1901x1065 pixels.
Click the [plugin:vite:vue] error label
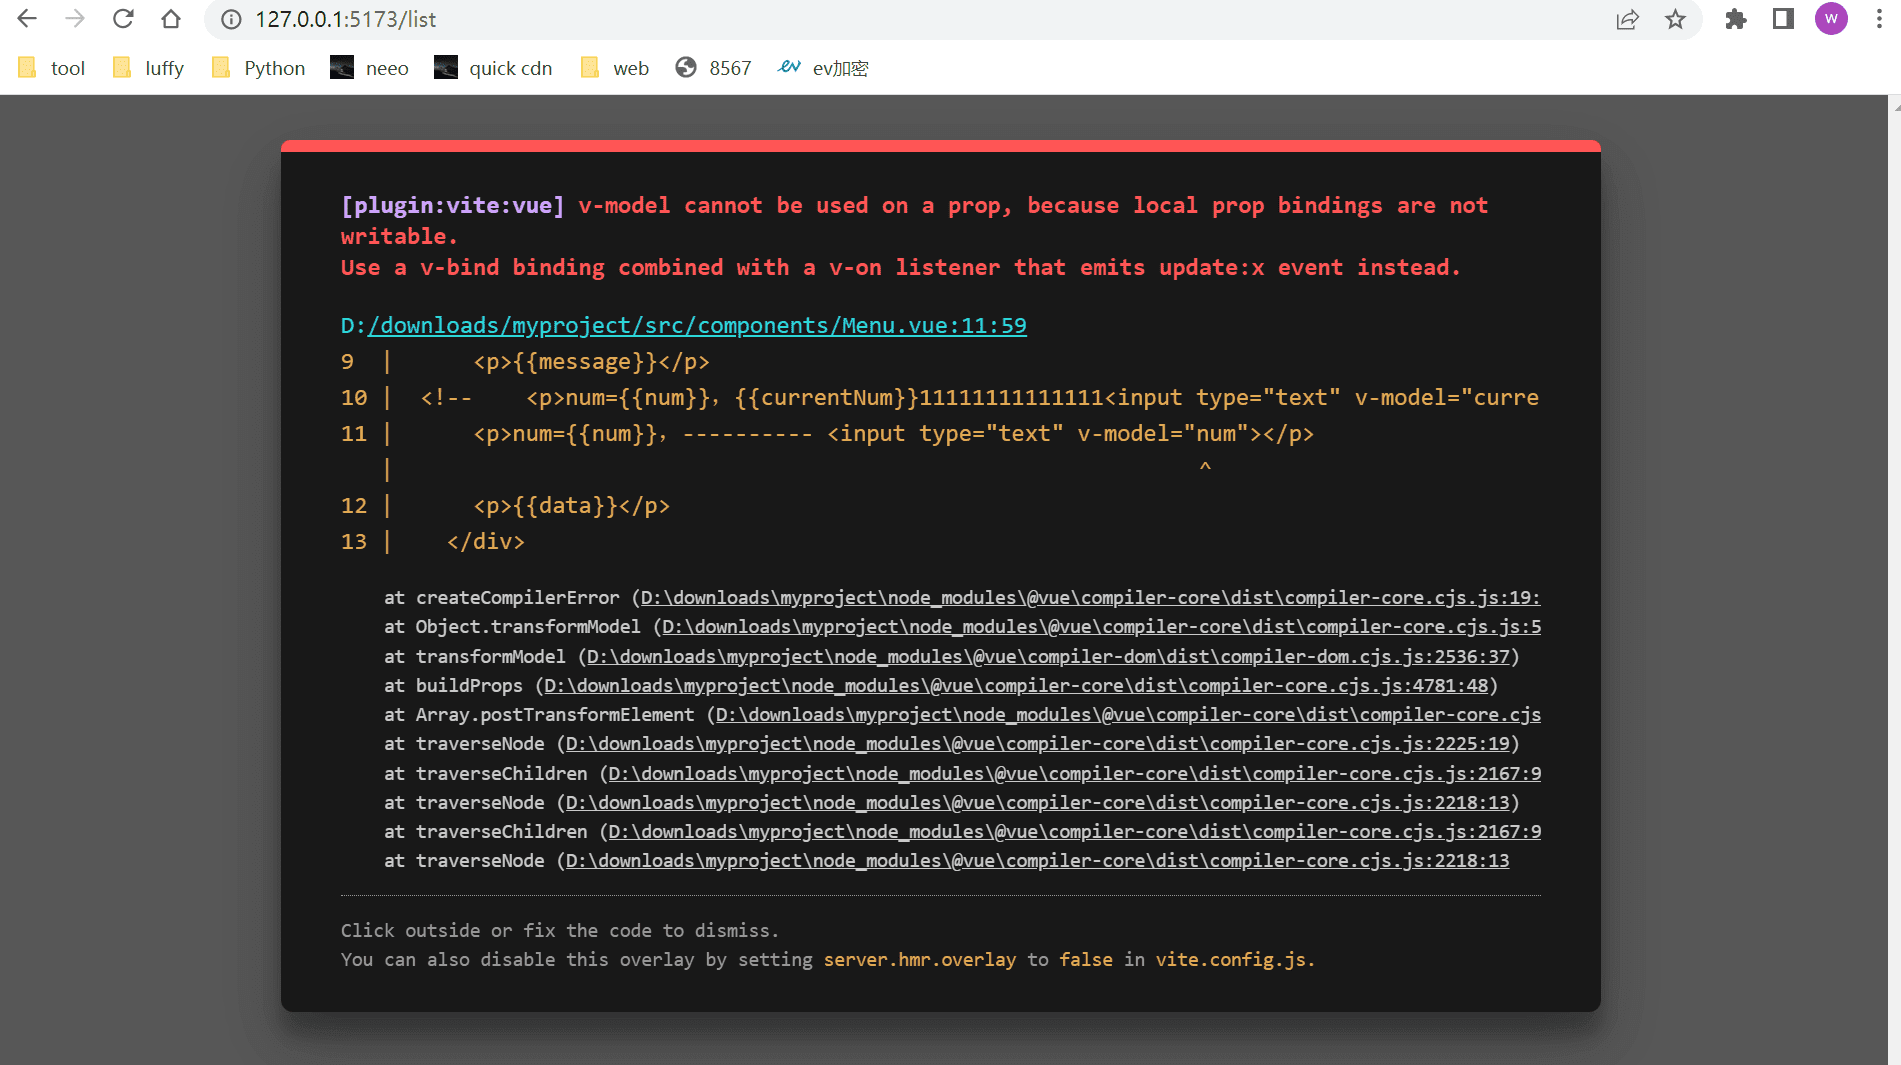[452, 206]
